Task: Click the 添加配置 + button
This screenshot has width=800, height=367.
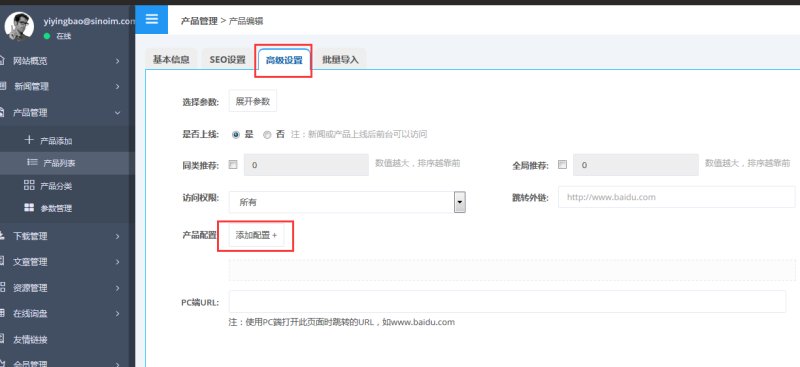Action: click(x=256, y=235)
